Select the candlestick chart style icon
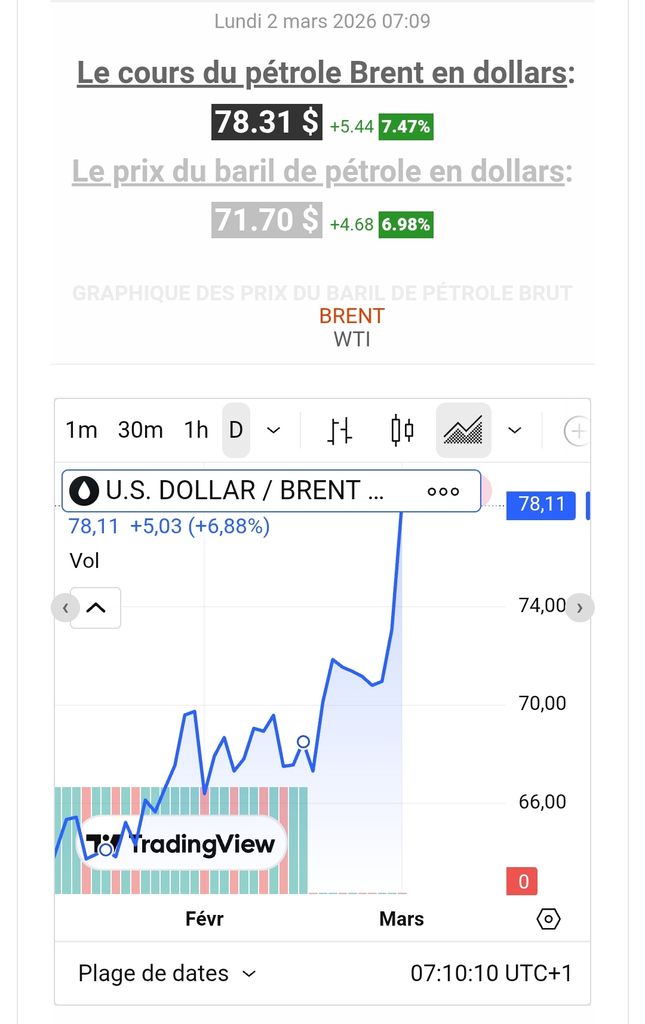The image size is (645, 1024). [402, 431]
